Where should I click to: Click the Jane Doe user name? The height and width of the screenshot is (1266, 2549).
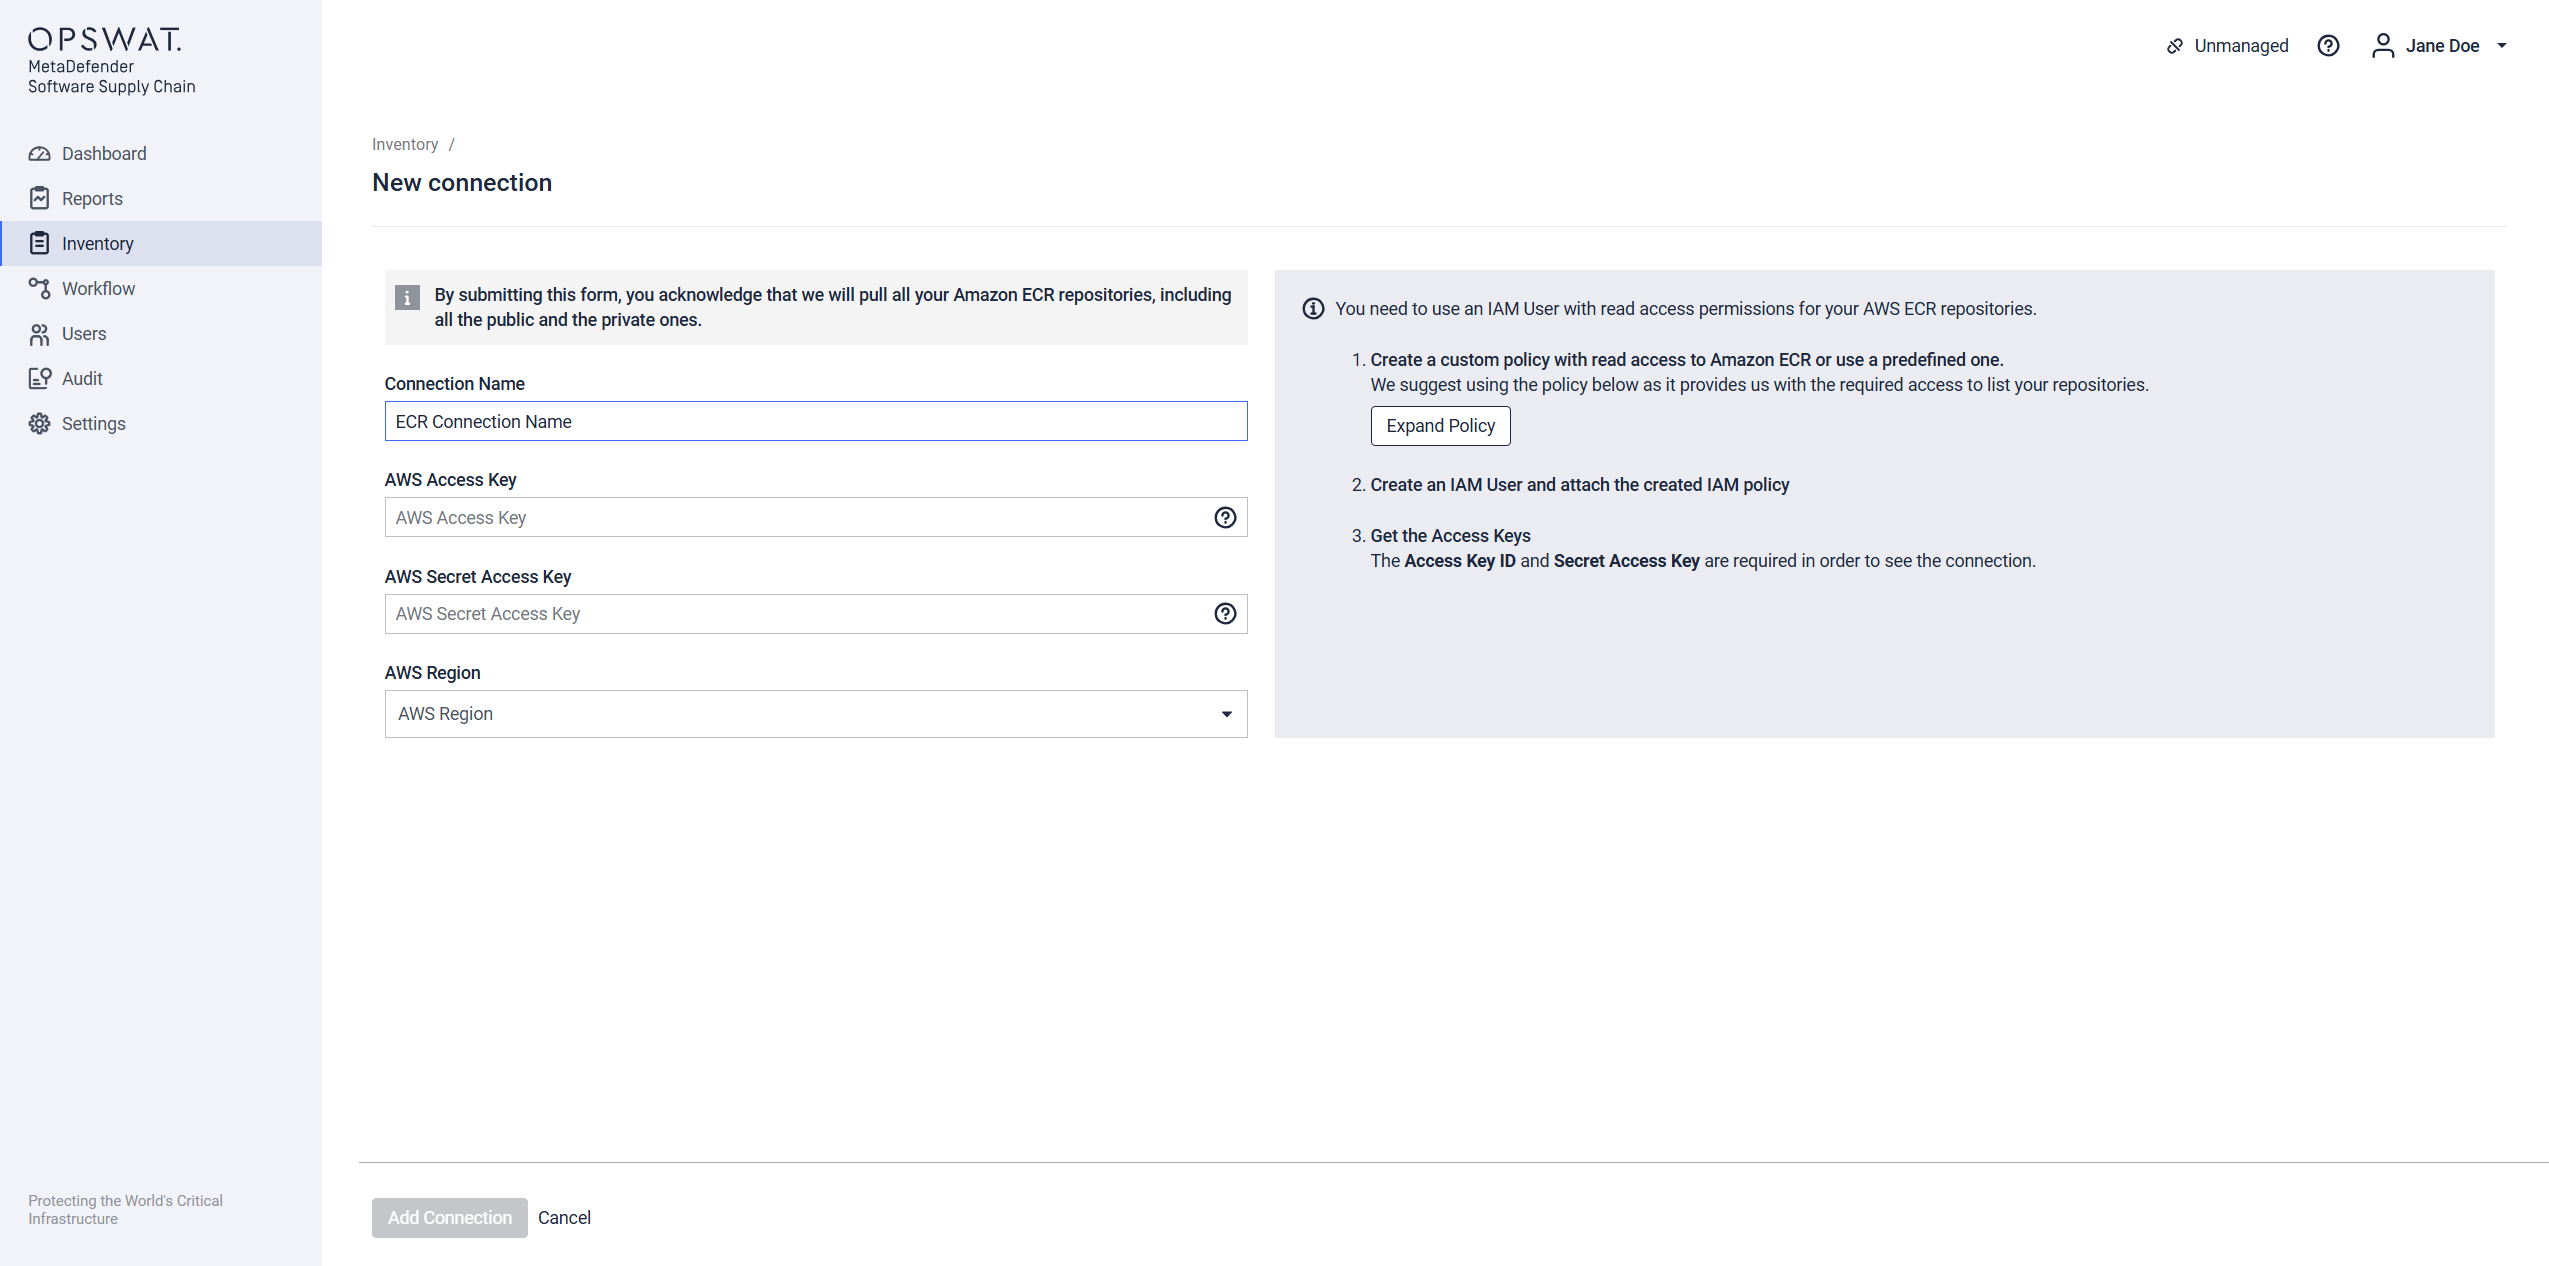(2442, 46)
